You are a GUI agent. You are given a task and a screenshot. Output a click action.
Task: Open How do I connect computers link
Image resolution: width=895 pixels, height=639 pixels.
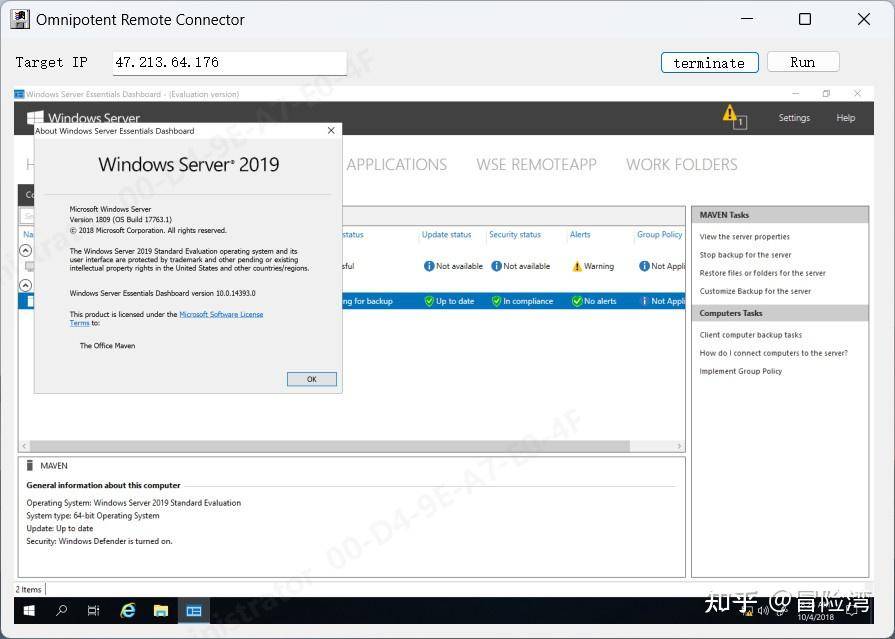pyautogui.click(x=773, y=353)
